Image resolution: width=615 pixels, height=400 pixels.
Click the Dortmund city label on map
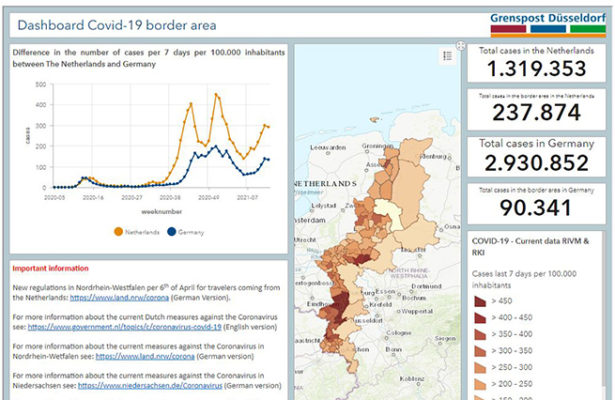[x=426, y=286]
